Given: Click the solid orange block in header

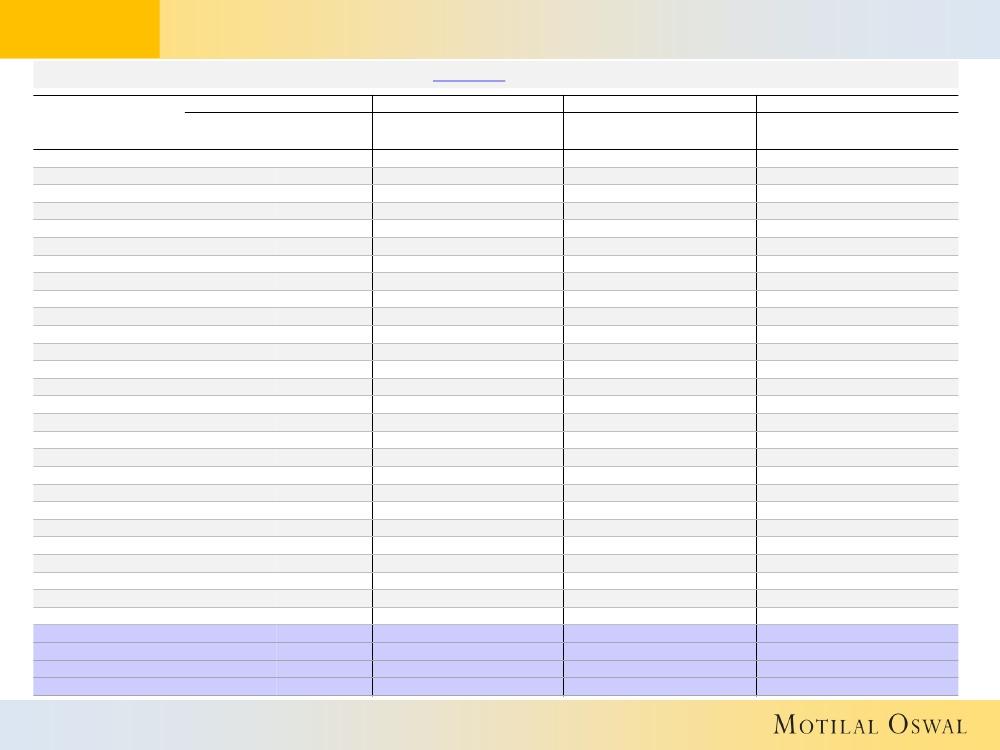Looking at the screenshot, I should coord(79,29).
